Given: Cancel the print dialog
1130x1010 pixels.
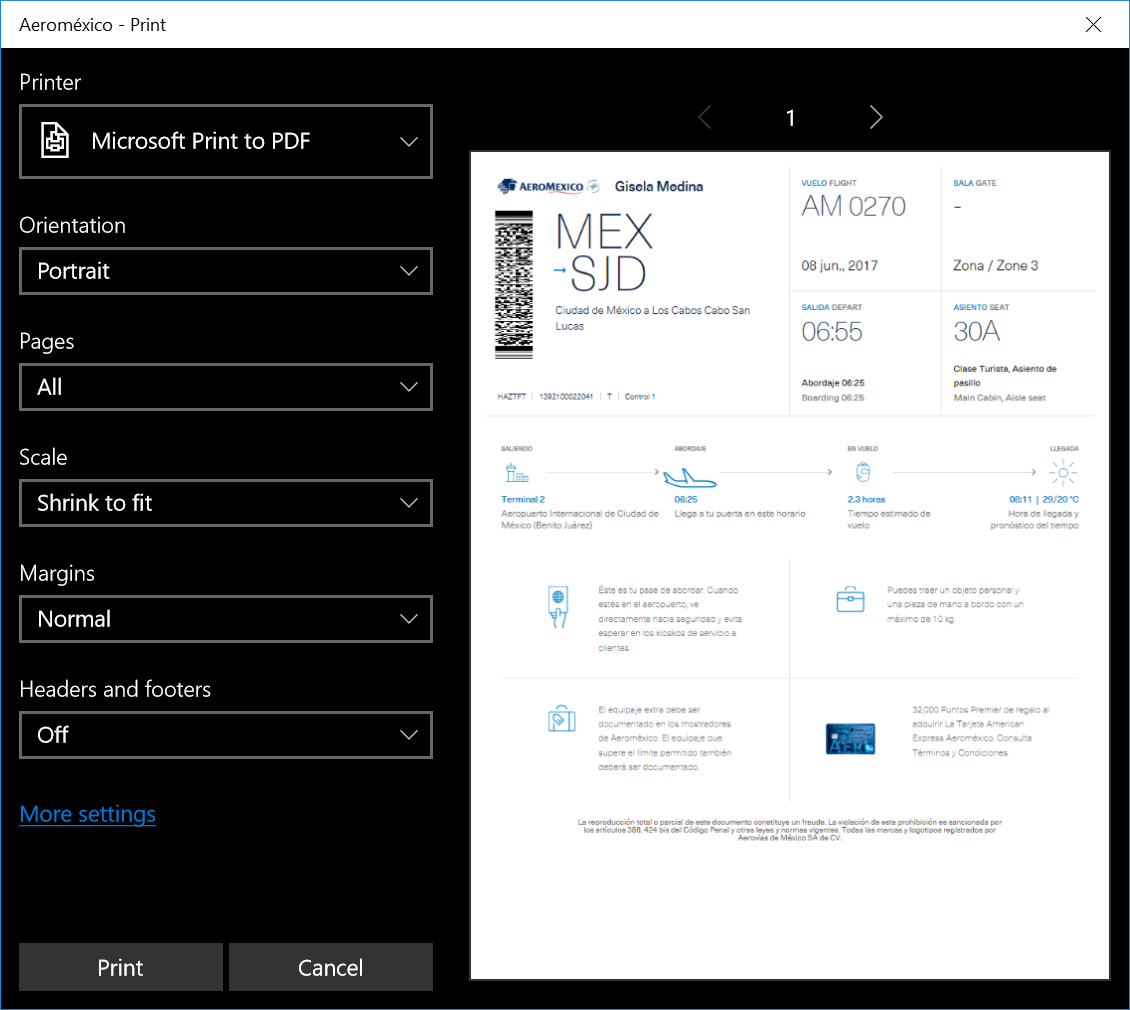Looking at the screenshot, I should tap(330, 967).
